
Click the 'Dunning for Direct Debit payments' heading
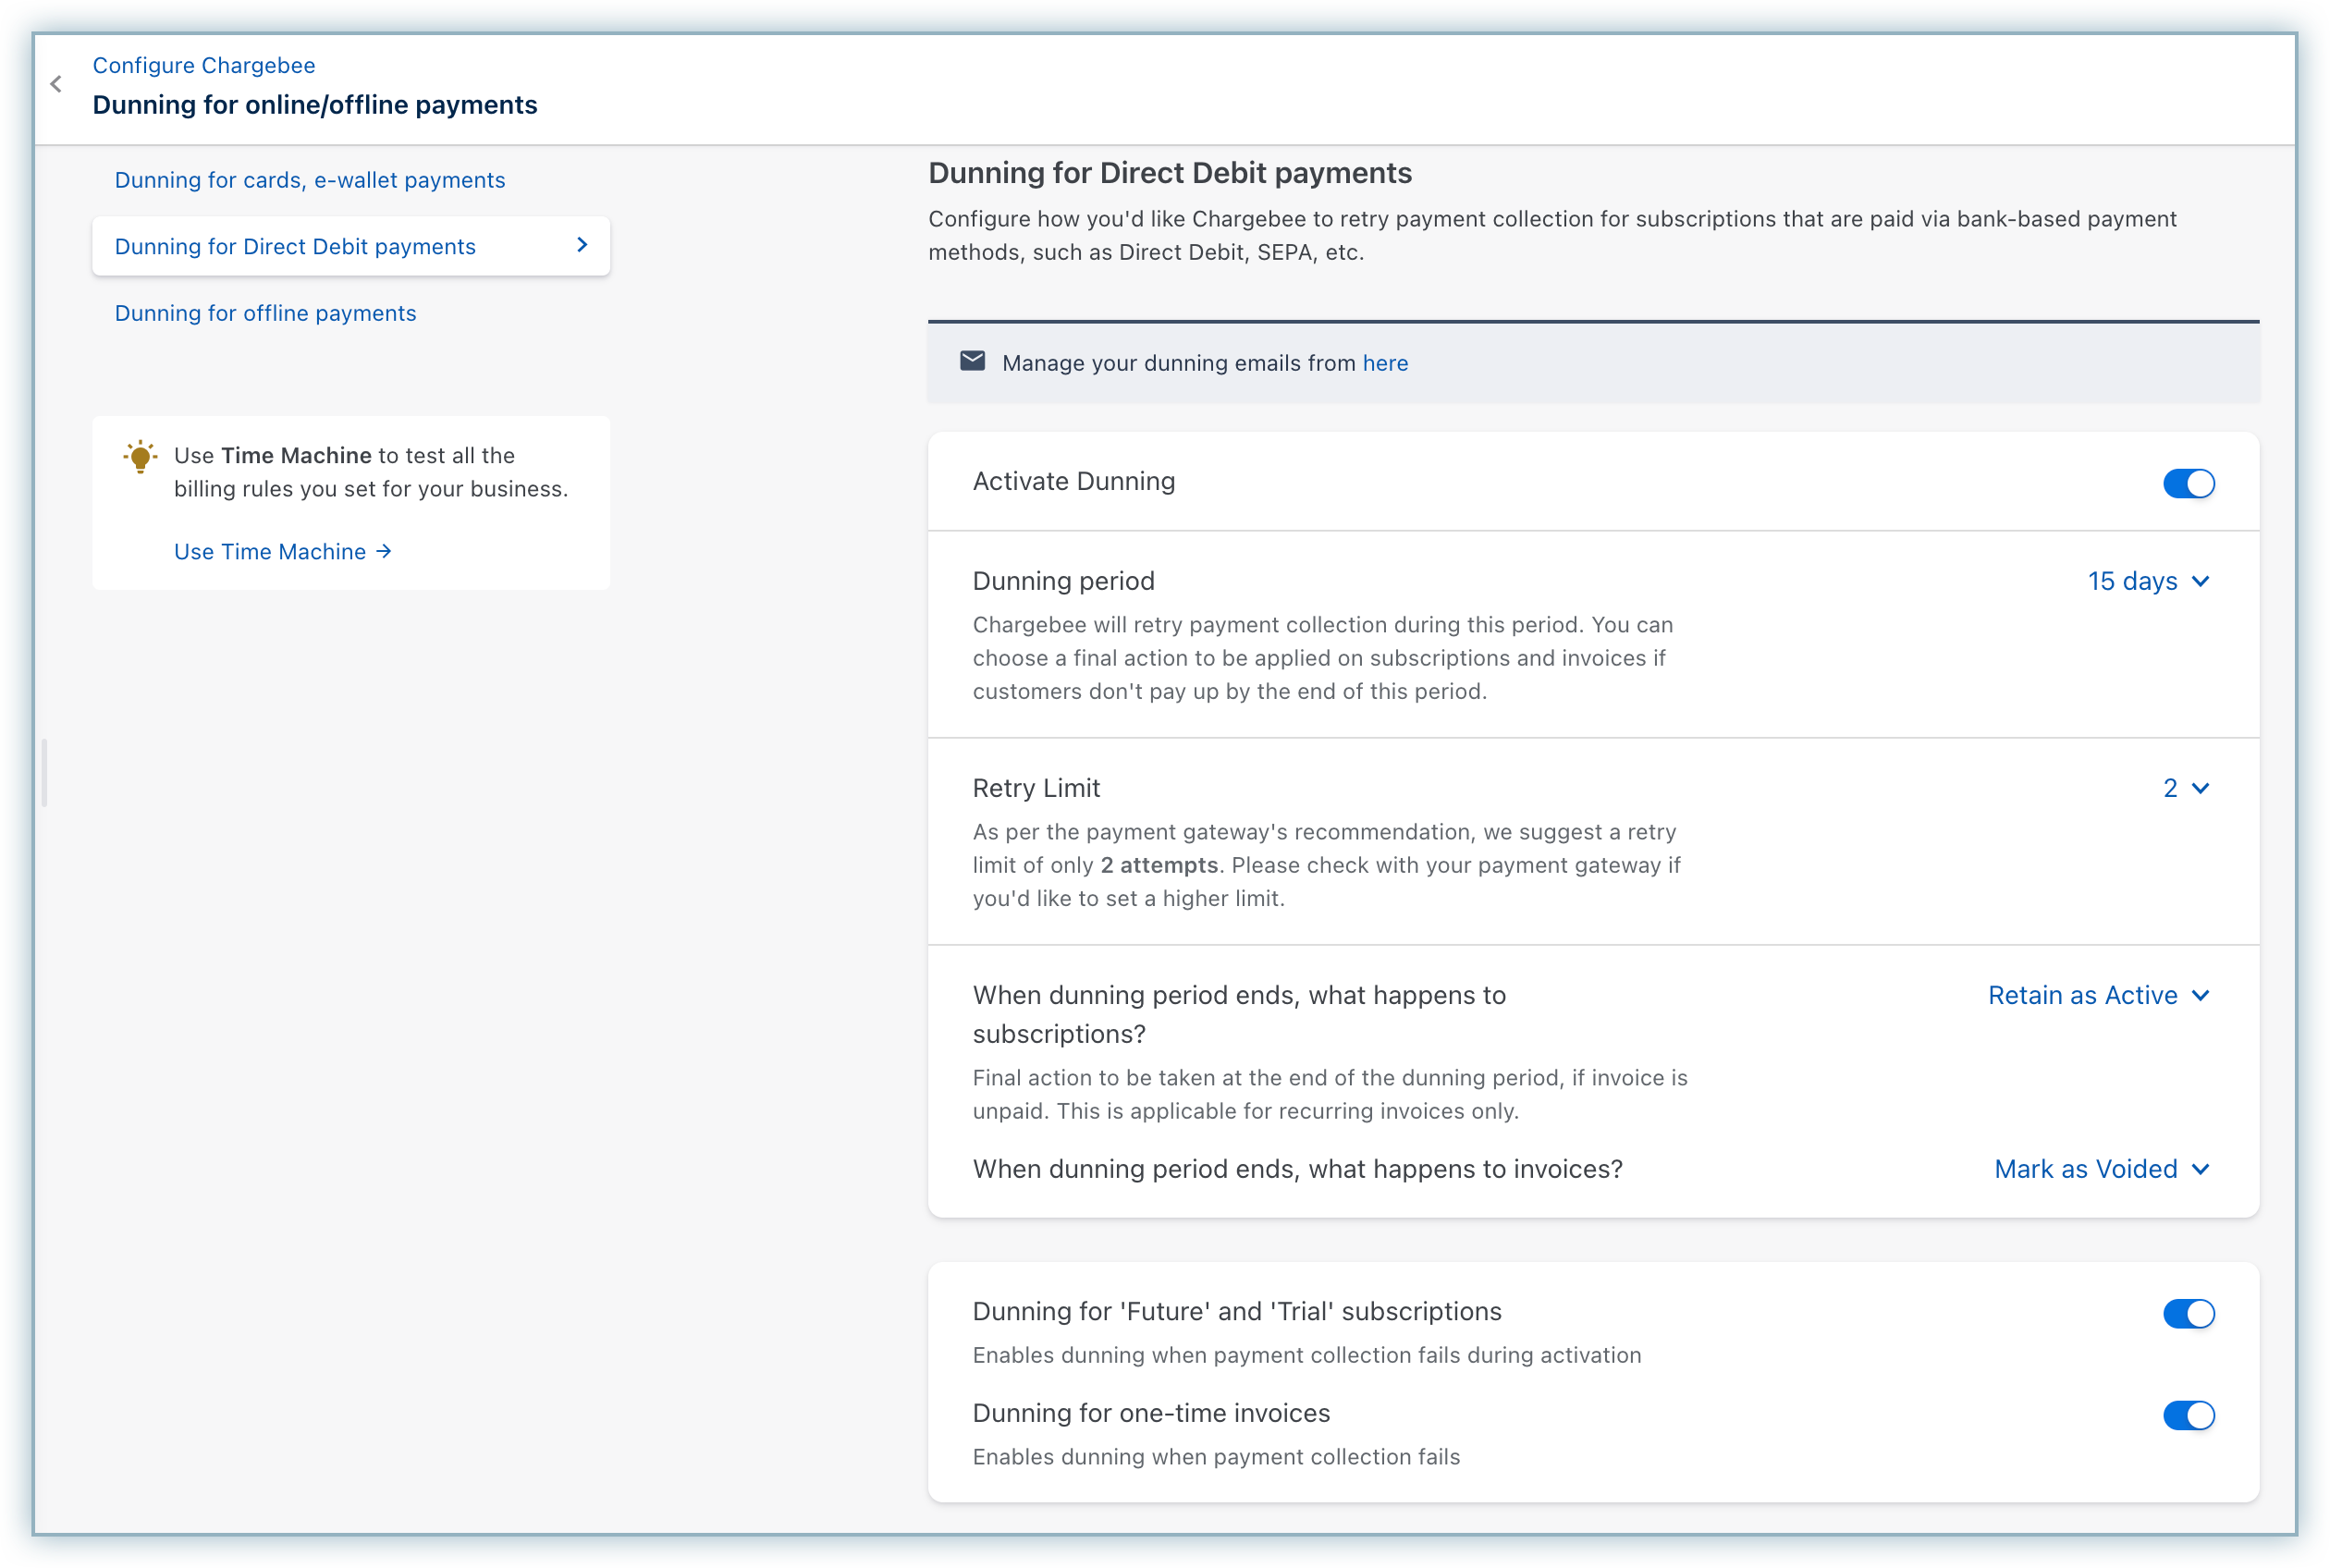click(1170, 173)
